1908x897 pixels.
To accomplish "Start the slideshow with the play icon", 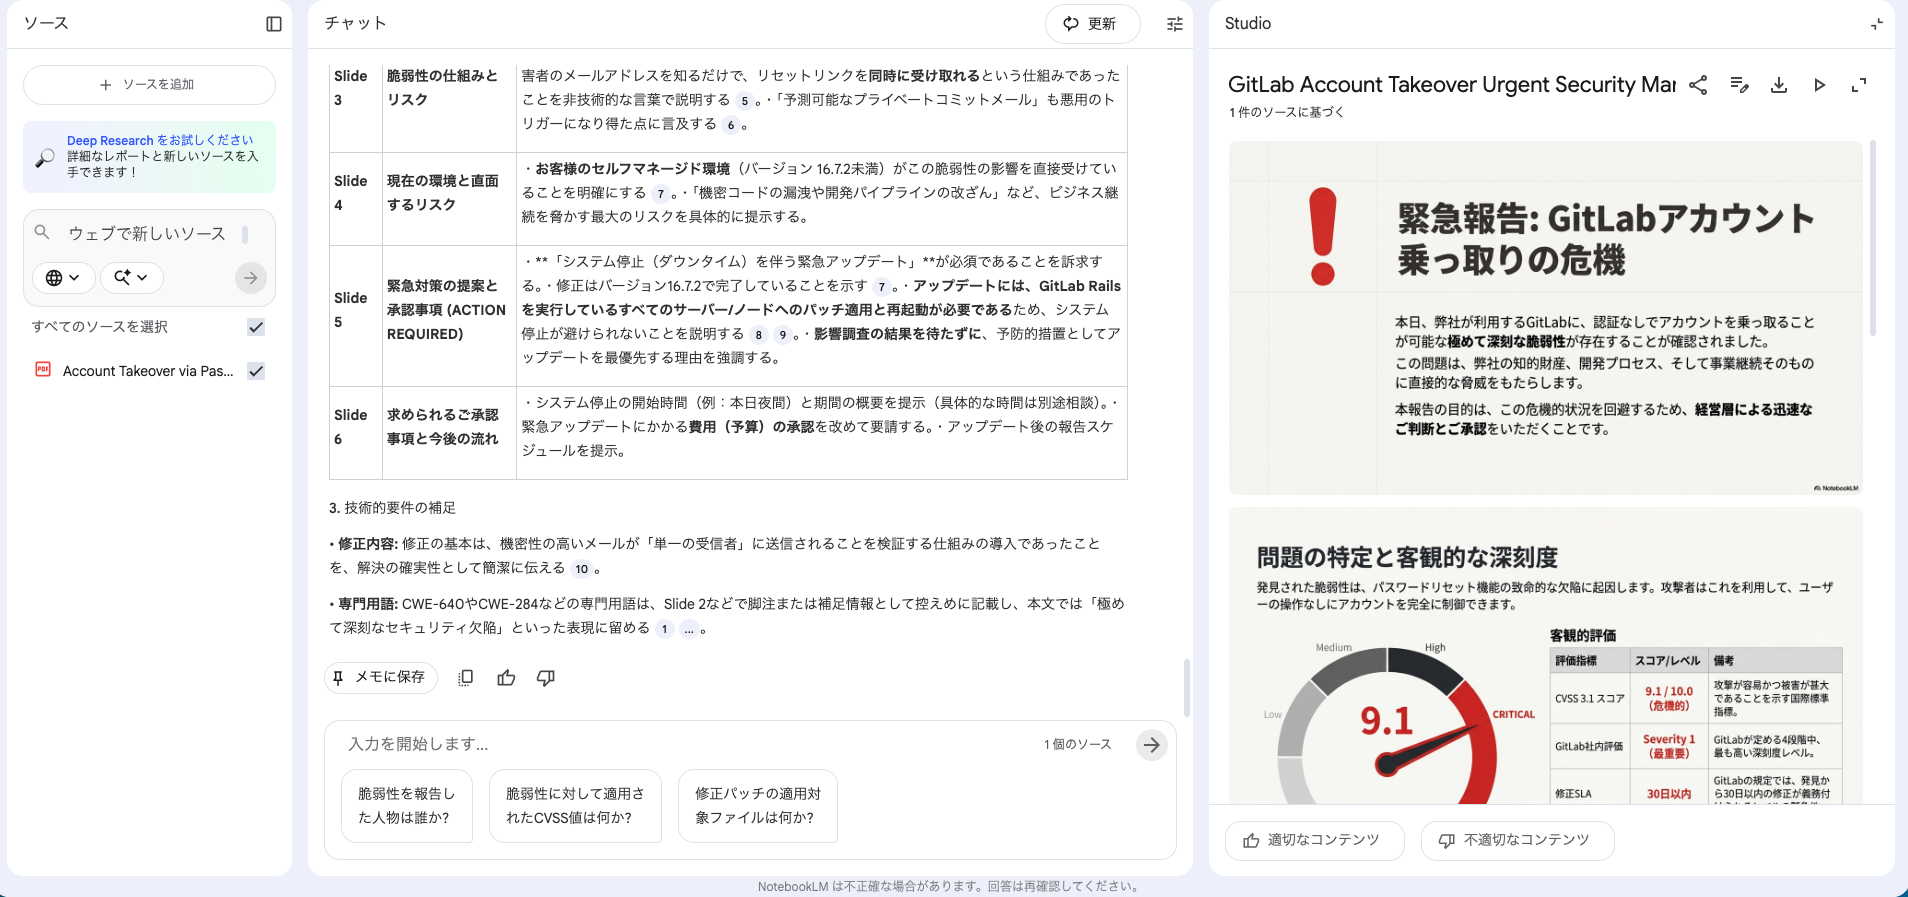I will coord(1819,85).
